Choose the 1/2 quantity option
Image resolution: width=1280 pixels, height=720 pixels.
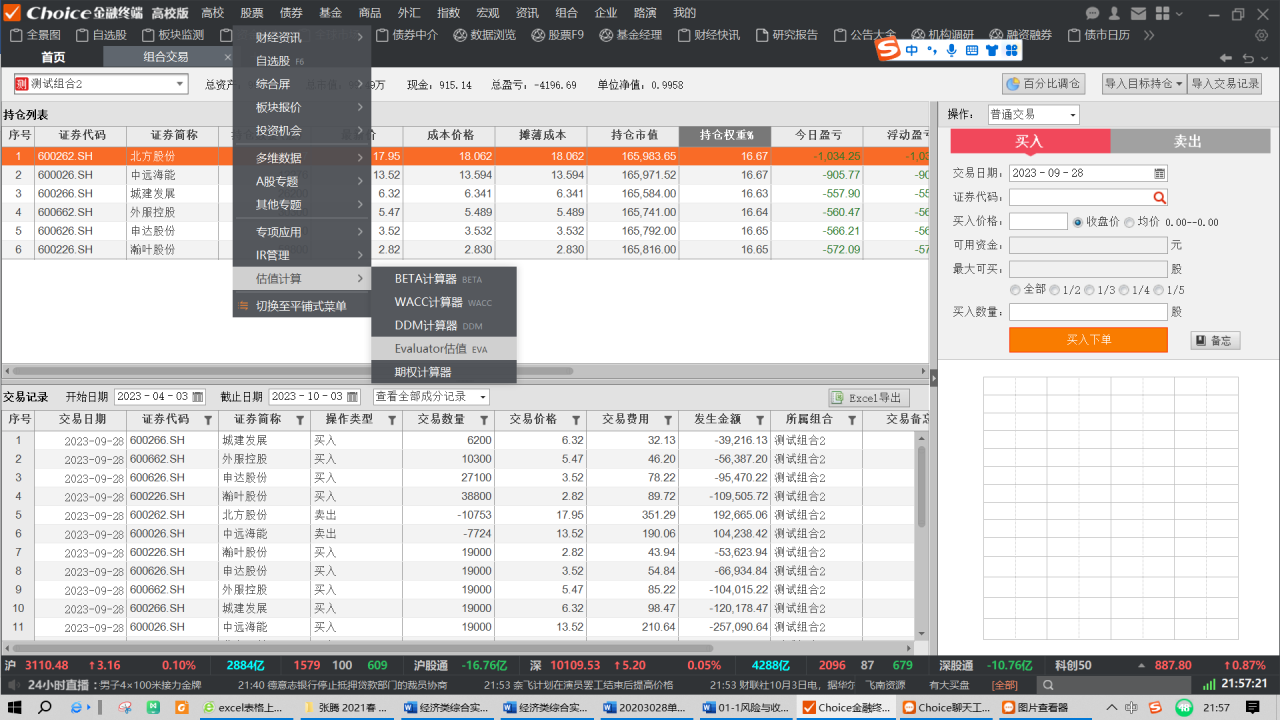1054,290
